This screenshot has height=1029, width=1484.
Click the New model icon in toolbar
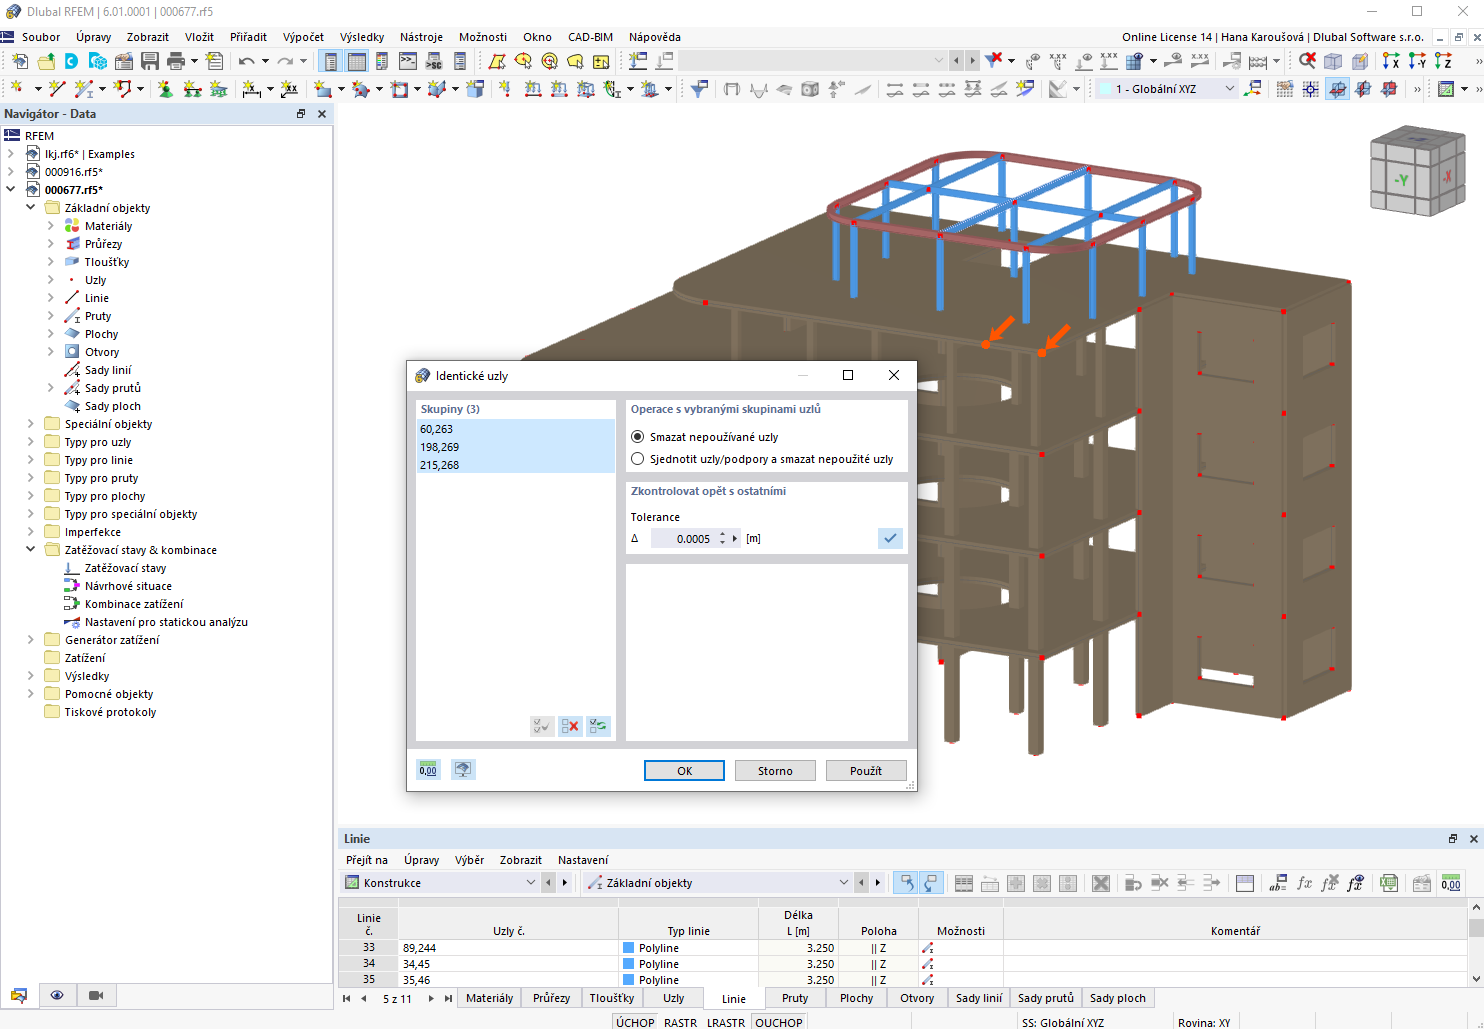tap(19, 61)
